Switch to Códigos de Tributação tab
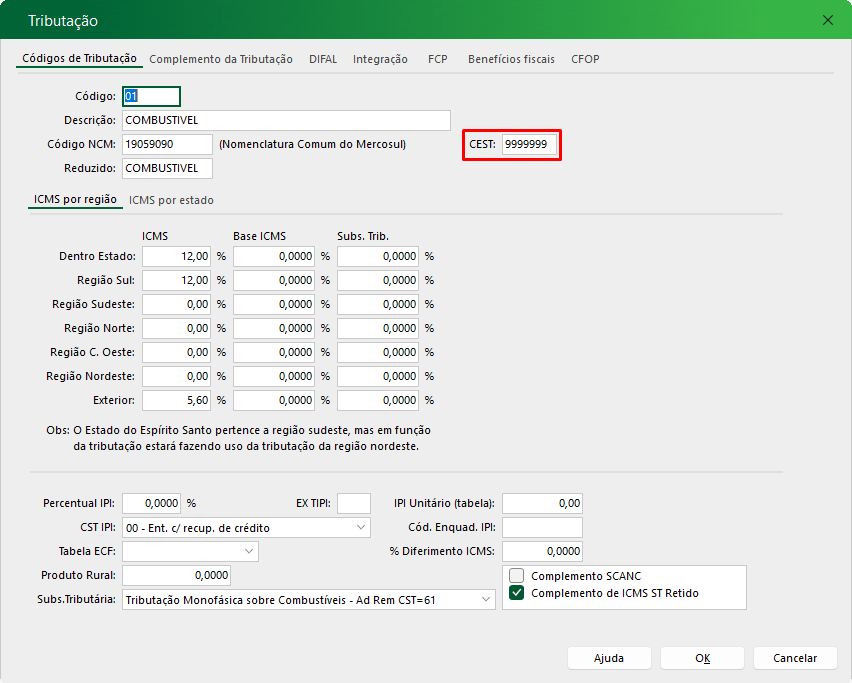Screen dimensions: 852x683 click(79, 58)
